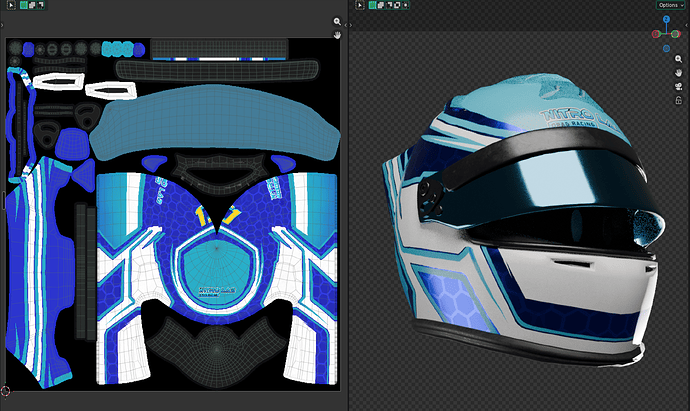Select the tweak tool in 3D viewport header
This screenshot has height=411, width=690.
[360, 5]
